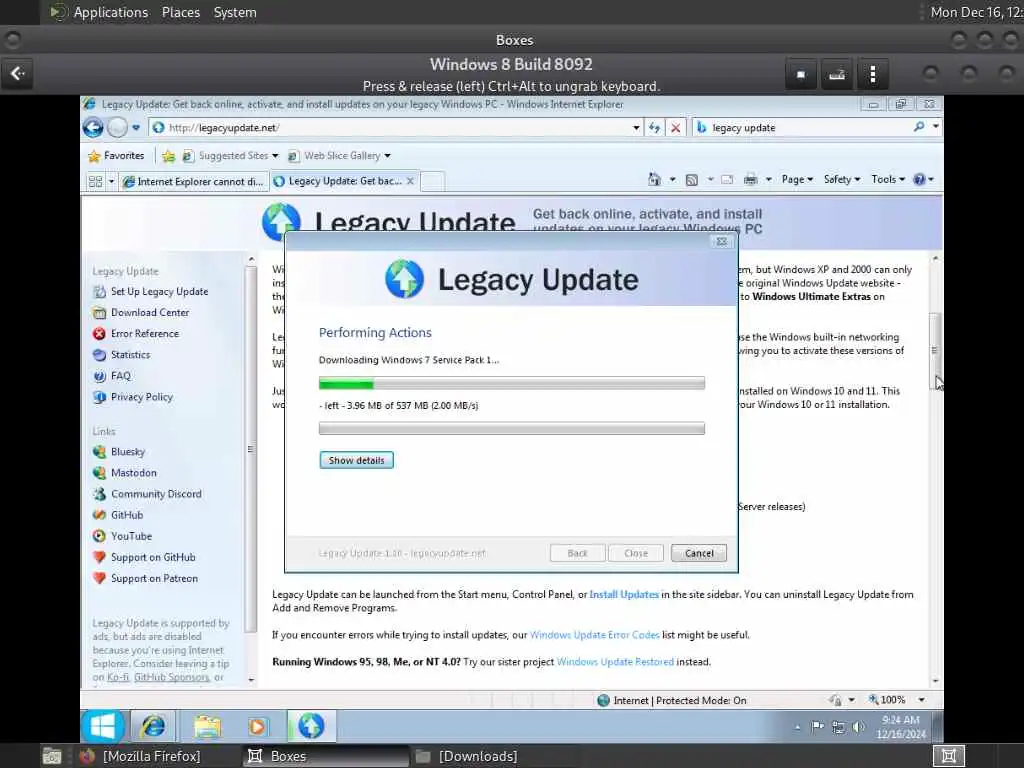Open Boxes three-dot menu

[x=872, y=74]
